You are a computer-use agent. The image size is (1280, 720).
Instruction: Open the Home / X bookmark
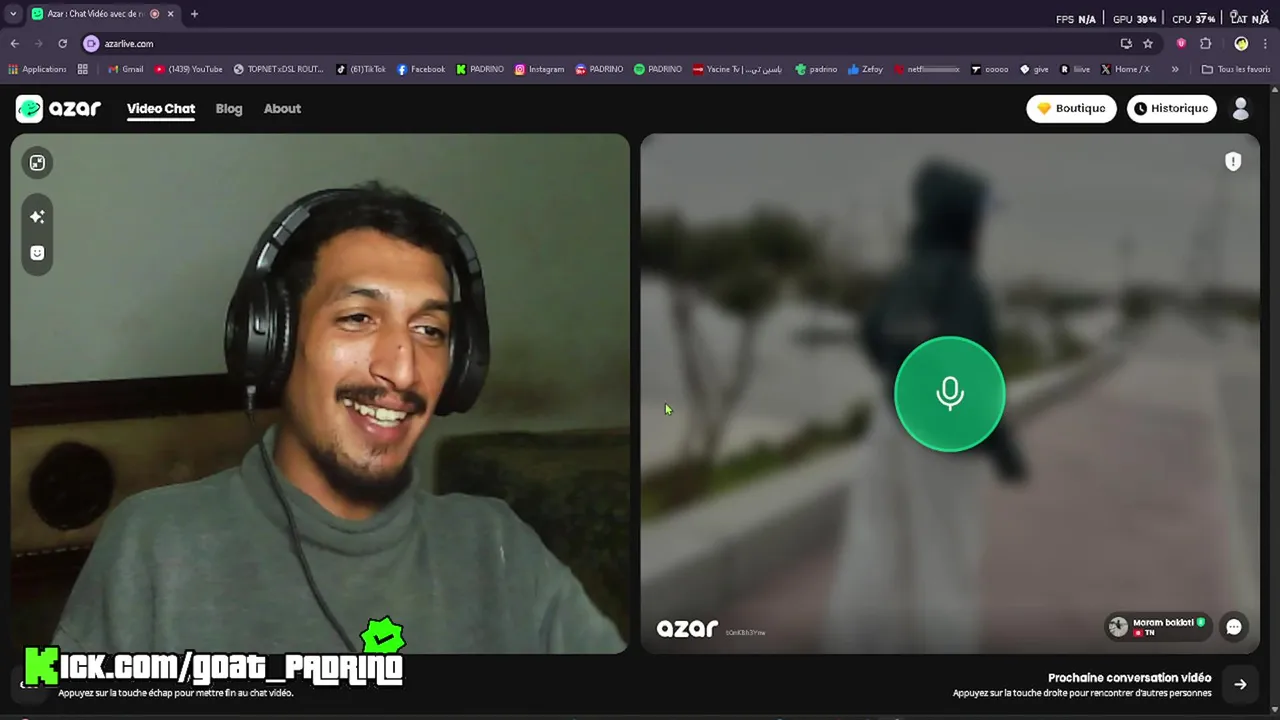[1125, 69]
